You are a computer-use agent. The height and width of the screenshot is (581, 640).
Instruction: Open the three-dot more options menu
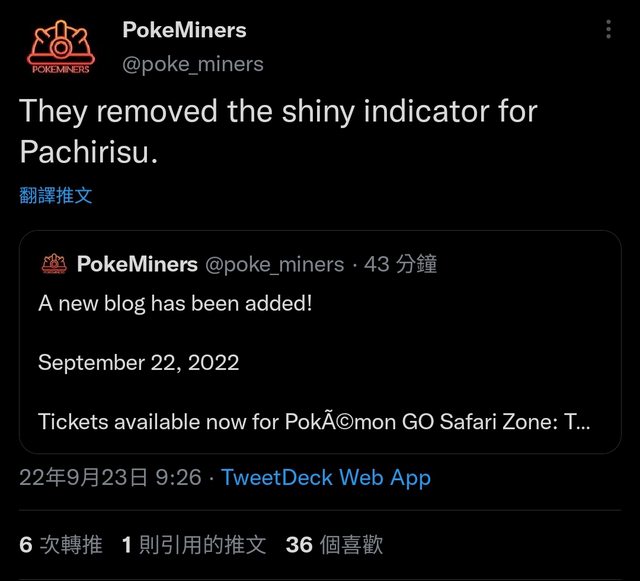(608, 30)
